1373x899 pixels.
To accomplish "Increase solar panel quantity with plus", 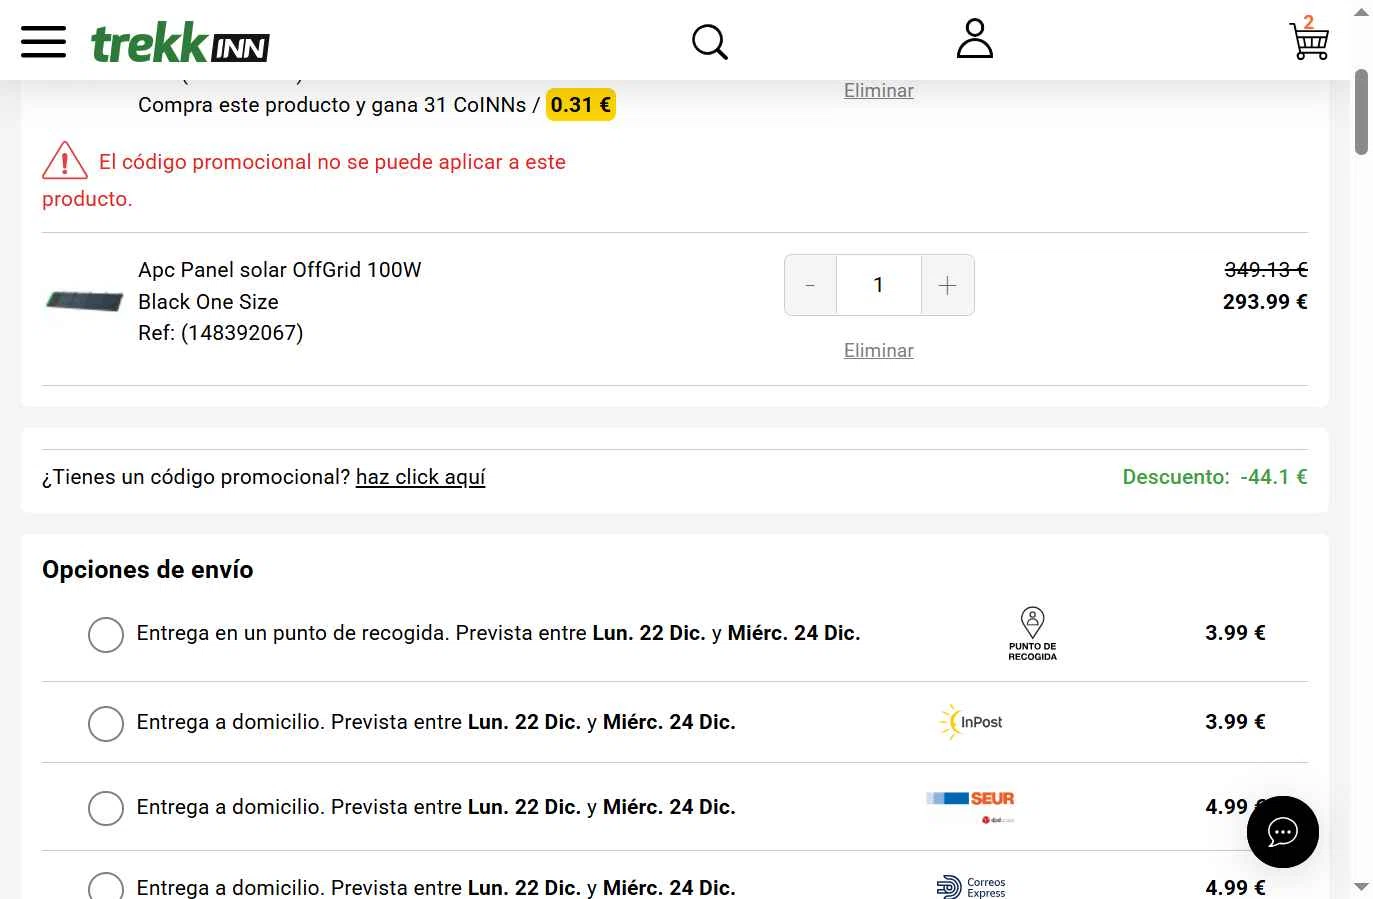I will [x=947, y=286].
